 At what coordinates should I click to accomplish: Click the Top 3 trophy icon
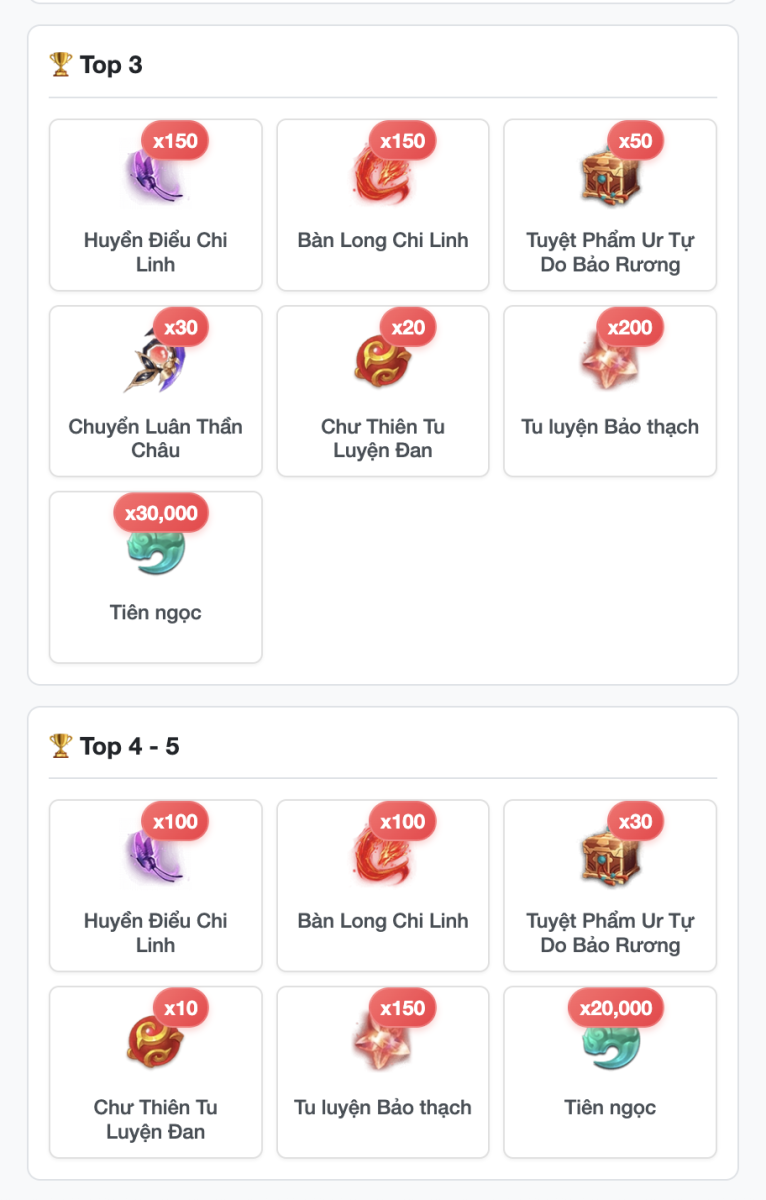[x=60, y=65]
